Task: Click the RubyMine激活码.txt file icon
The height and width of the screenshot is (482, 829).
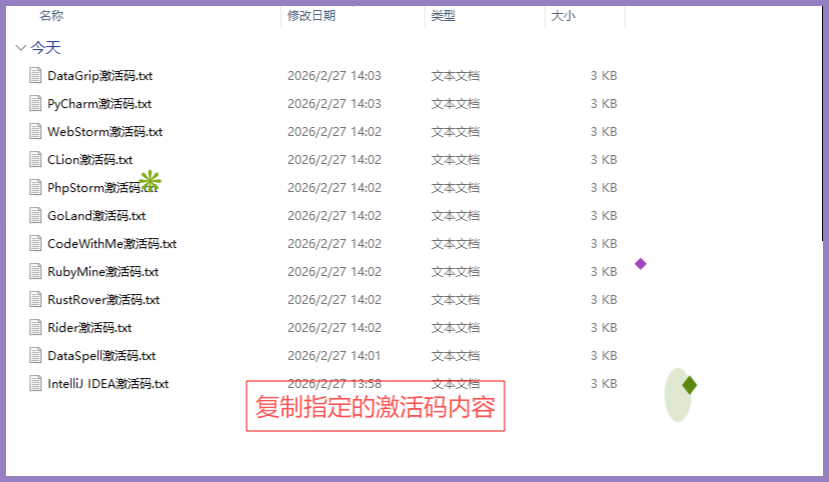Action: click(35, 272)
